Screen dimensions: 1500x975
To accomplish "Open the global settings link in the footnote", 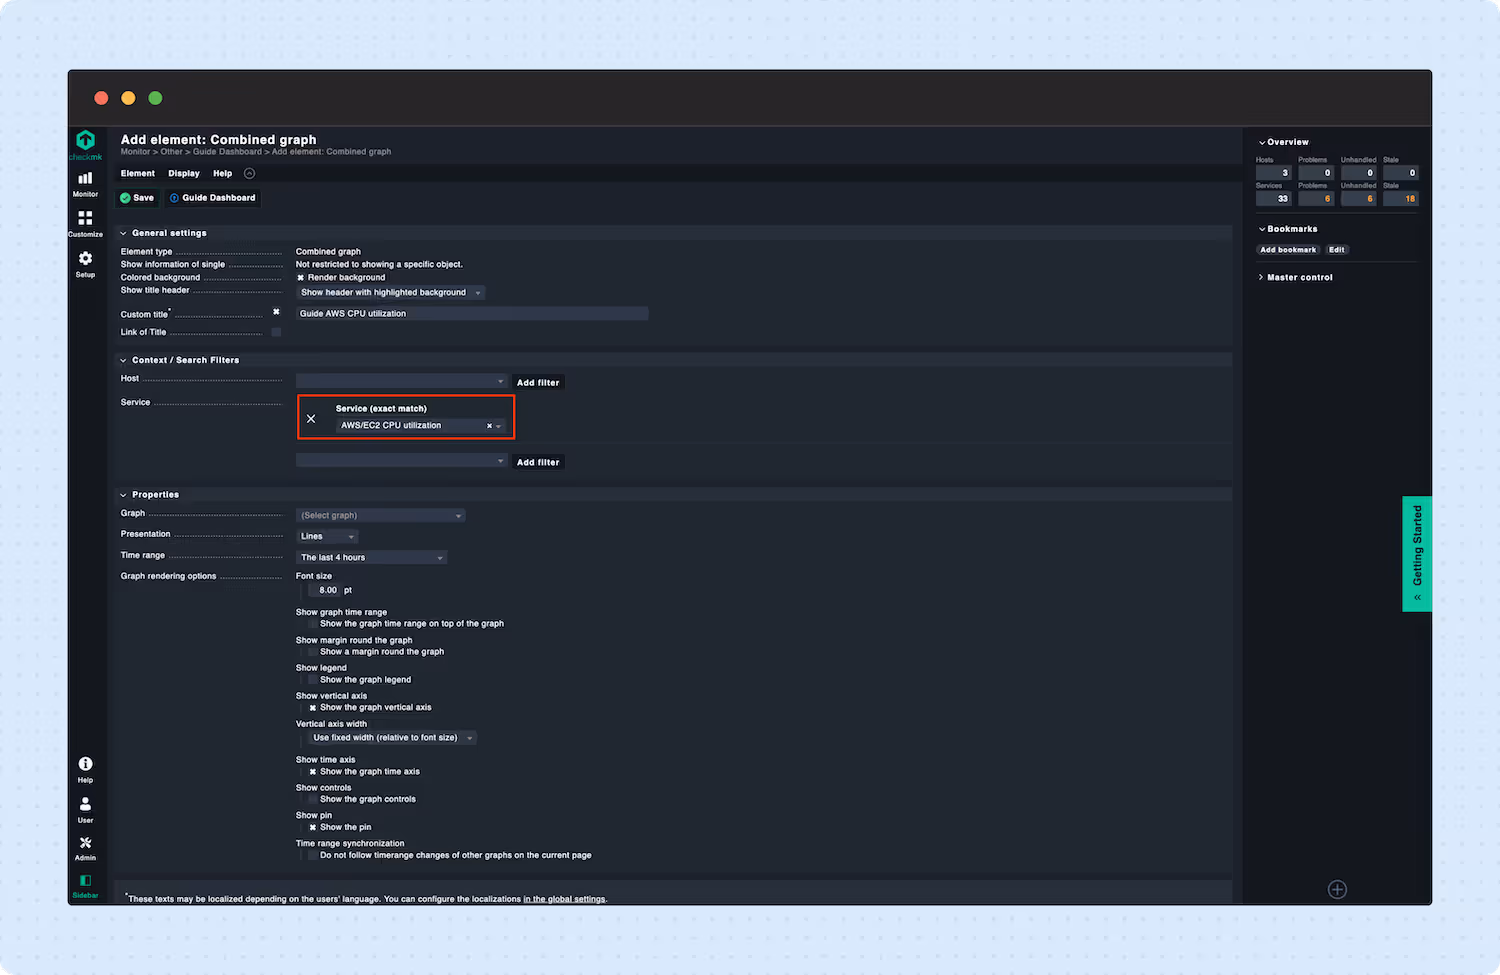I will coord(564,898).
